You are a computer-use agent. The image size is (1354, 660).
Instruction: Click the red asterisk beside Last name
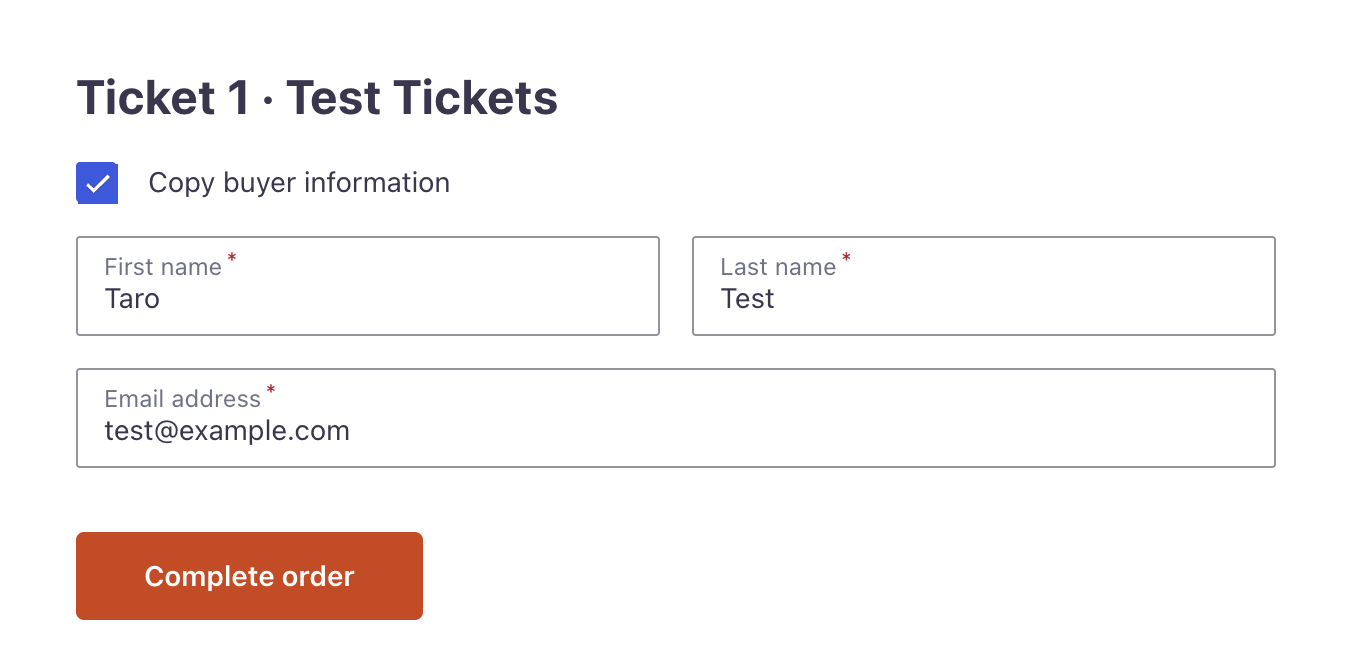pos(846,259)
